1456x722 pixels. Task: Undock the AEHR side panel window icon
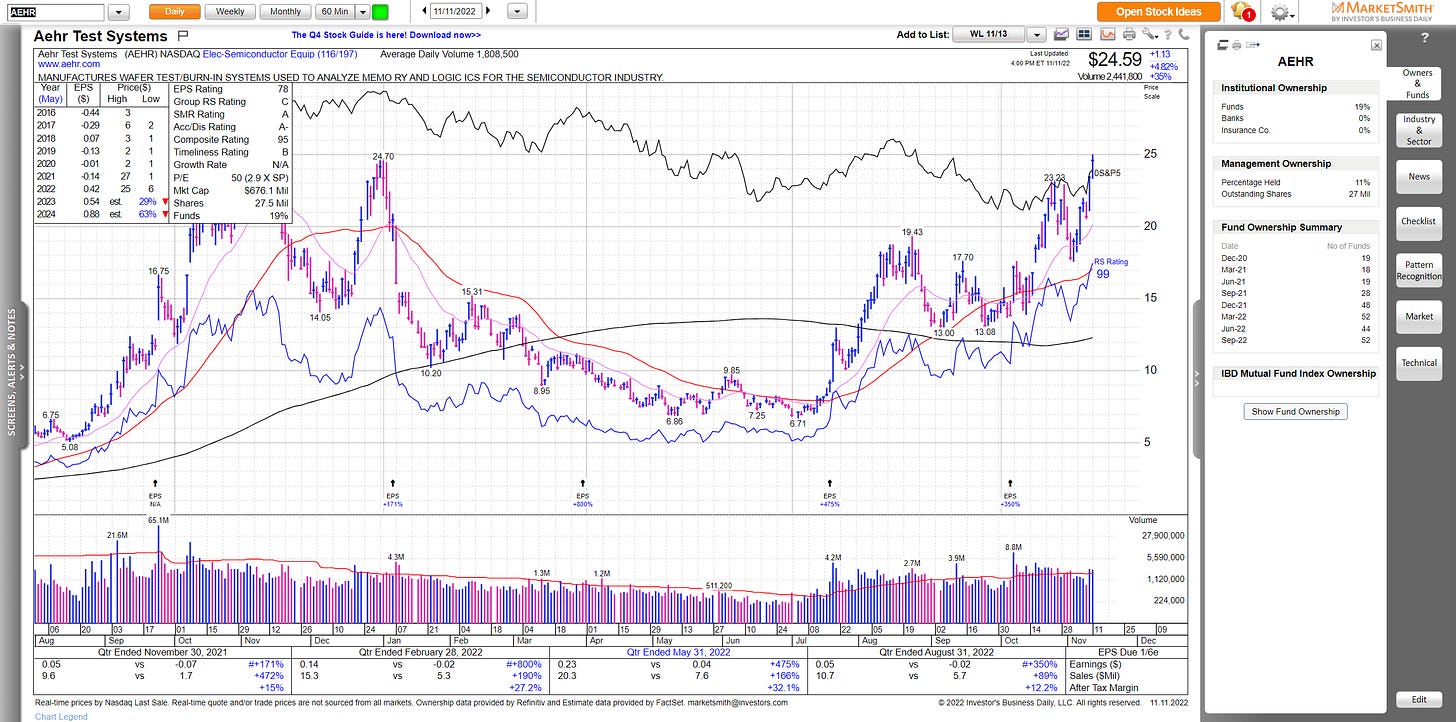point(1223,45)
